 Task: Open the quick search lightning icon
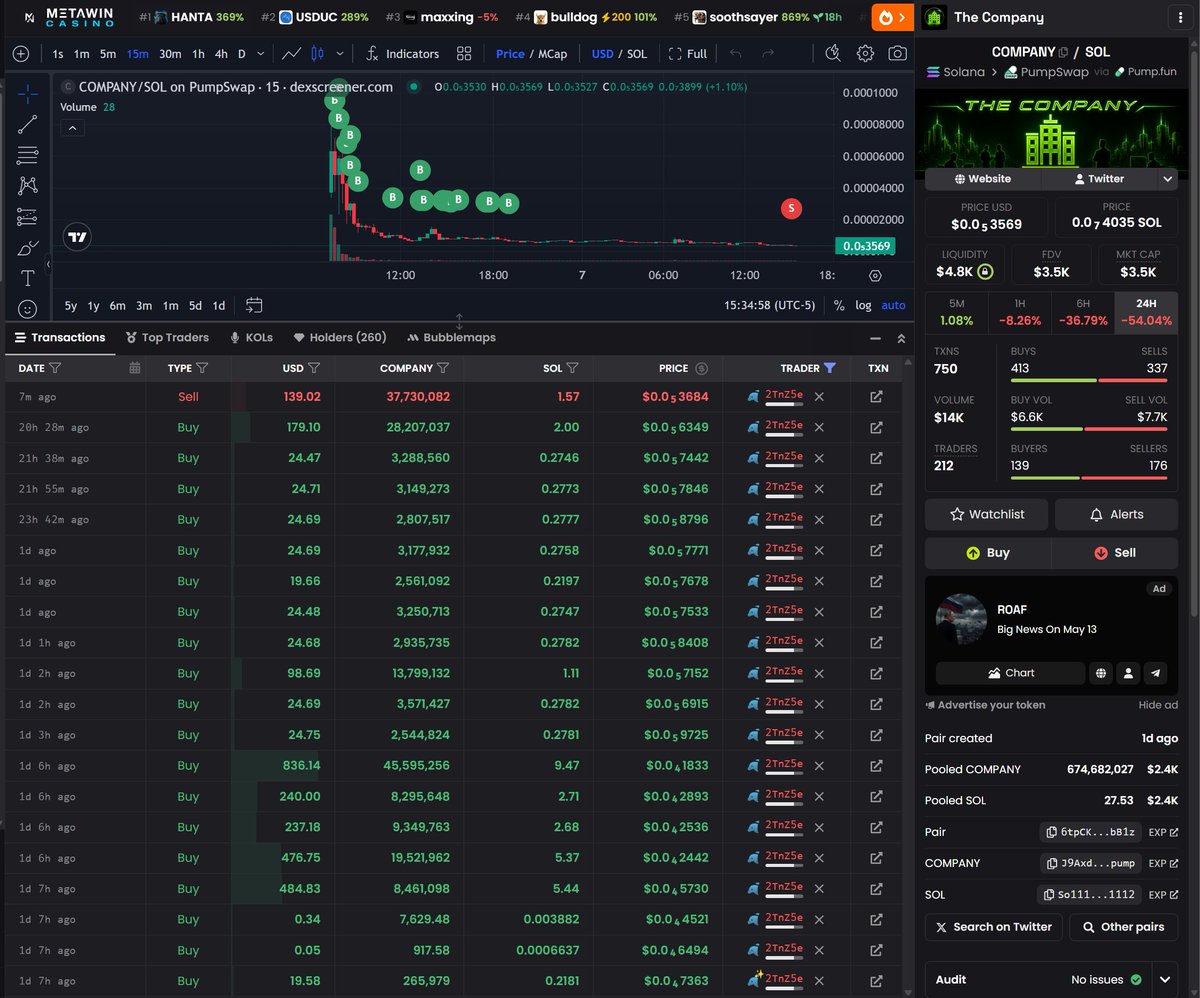(833, 54)
